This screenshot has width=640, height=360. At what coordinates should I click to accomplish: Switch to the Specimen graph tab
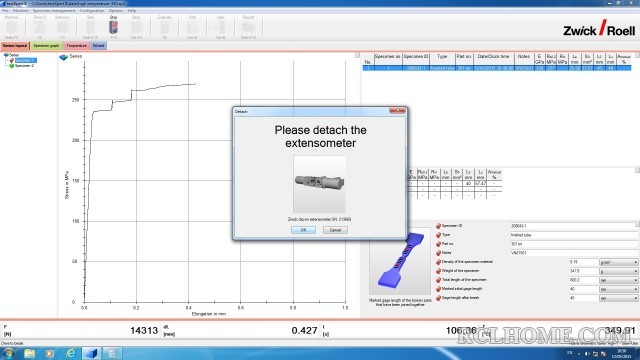click(47, 46)
